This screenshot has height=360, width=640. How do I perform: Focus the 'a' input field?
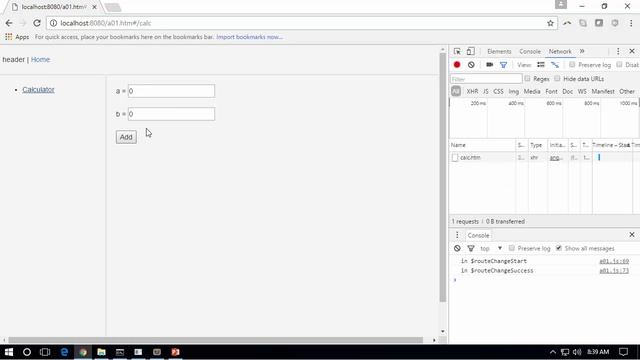coord(171,91)
